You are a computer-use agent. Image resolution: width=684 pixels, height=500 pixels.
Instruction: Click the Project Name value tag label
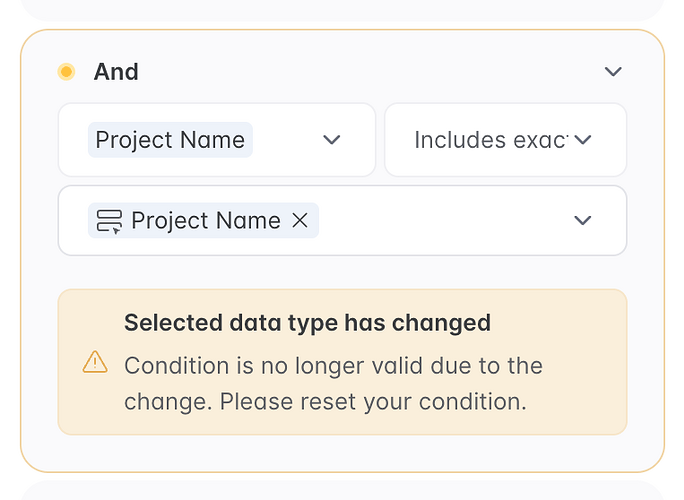click(205, 221)
